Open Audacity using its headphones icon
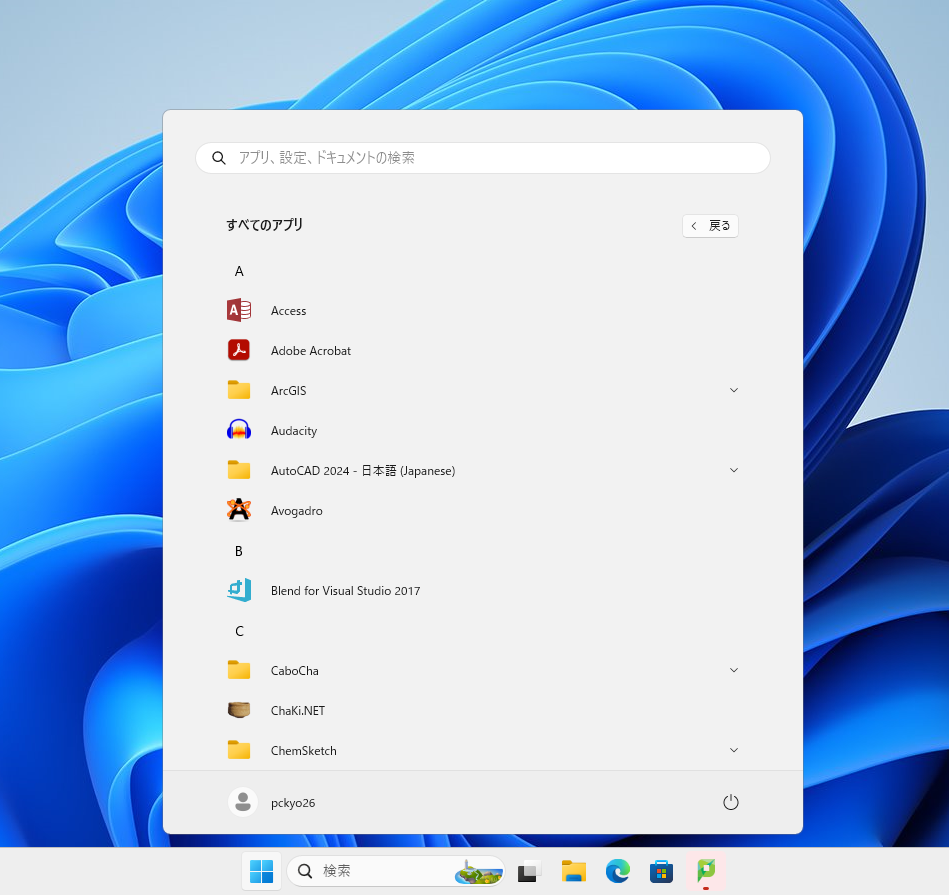The height and width of the screenshot is (895, 949). click(239, 430)
